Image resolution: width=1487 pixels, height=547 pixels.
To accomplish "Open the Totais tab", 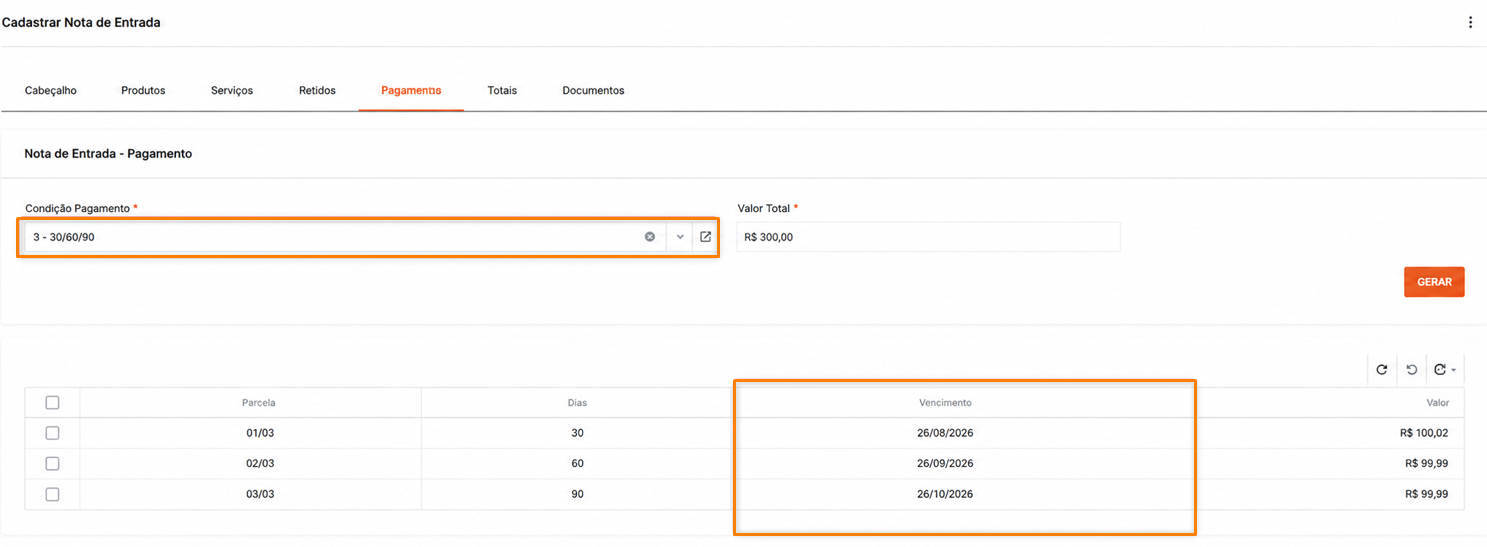I will click(x=502, y=90).
